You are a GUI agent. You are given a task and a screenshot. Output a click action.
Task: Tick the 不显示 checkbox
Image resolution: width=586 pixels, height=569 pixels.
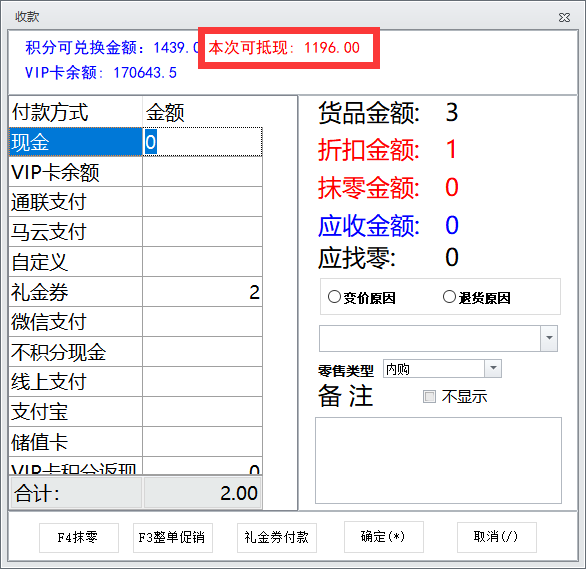429,396
